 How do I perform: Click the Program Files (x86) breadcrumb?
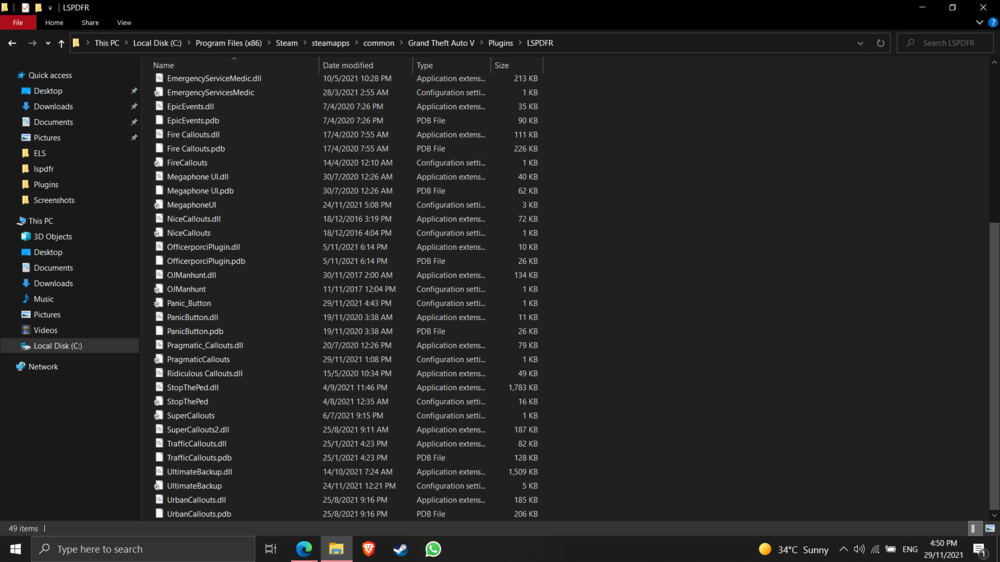[228, 43]
